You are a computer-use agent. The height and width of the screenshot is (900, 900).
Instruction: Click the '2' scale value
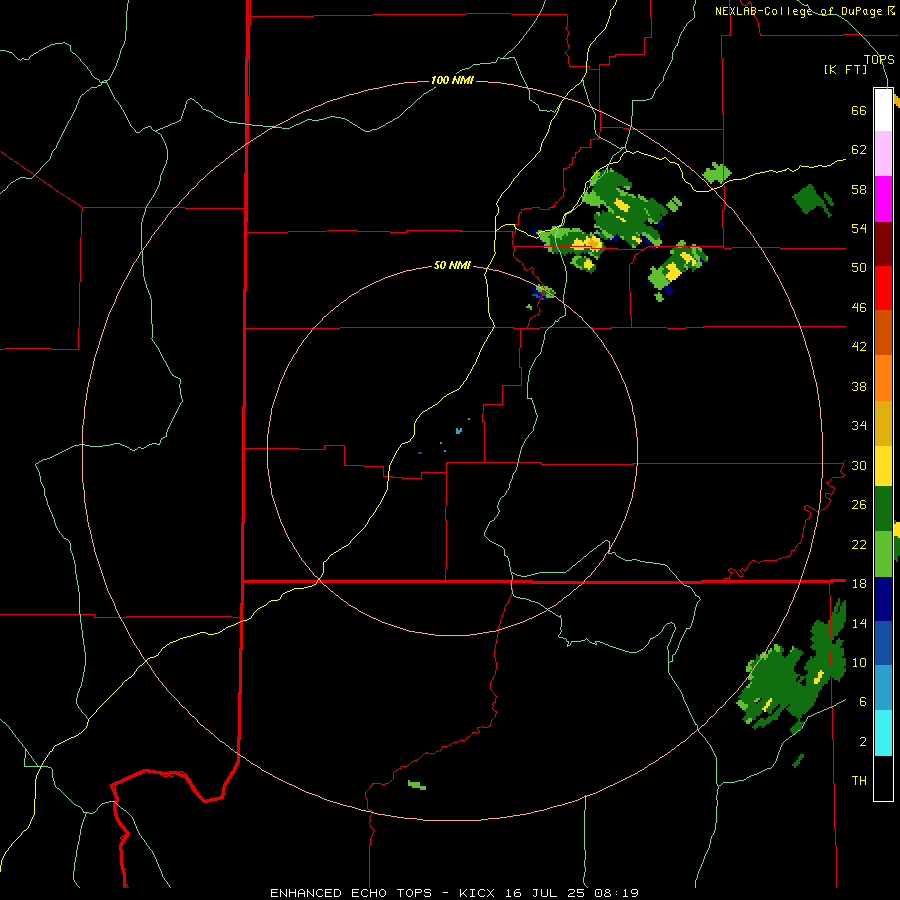tap(862, 742)
